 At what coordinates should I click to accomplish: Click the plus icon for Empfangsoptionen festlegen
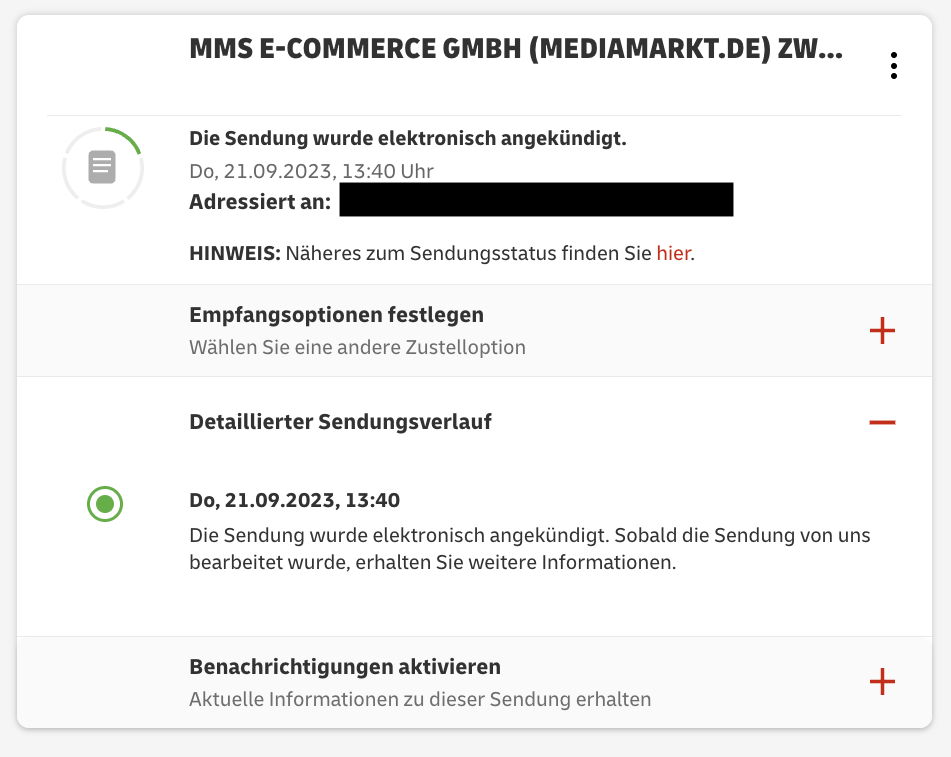point(882,331)
